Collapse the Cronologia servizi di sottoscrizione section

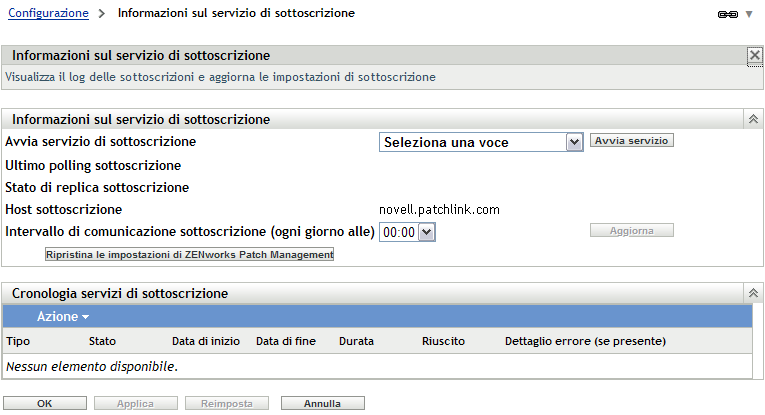point(753,293)
